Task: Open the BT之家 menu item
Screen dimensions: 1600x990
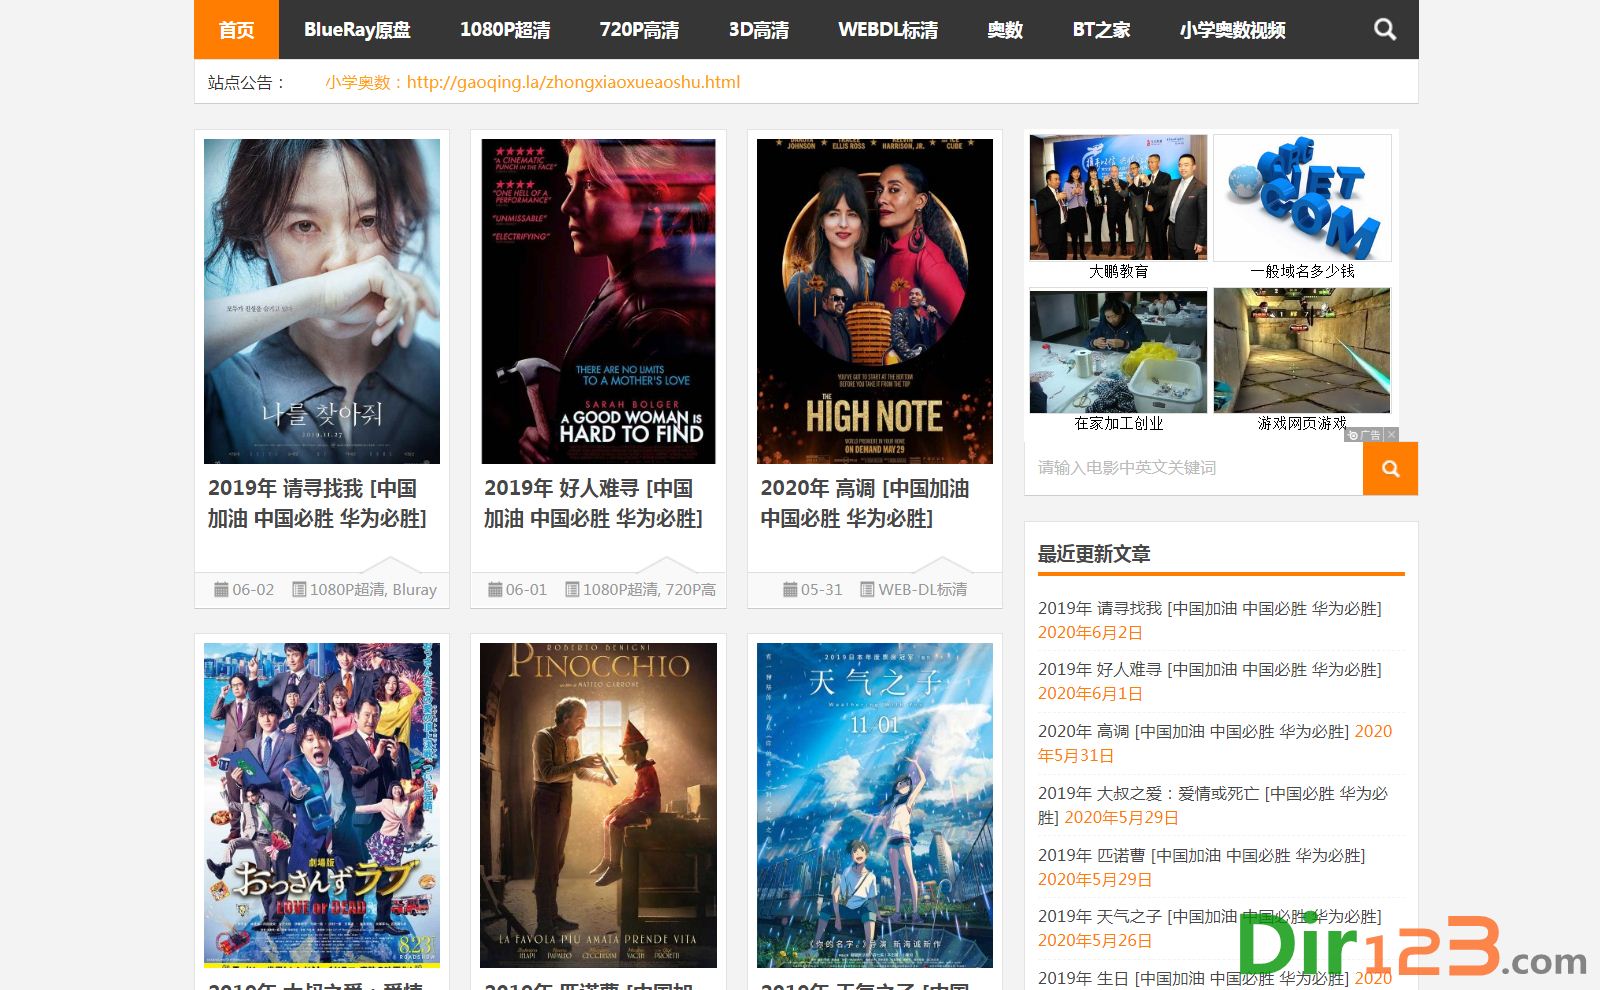Action: [1101, 29]
